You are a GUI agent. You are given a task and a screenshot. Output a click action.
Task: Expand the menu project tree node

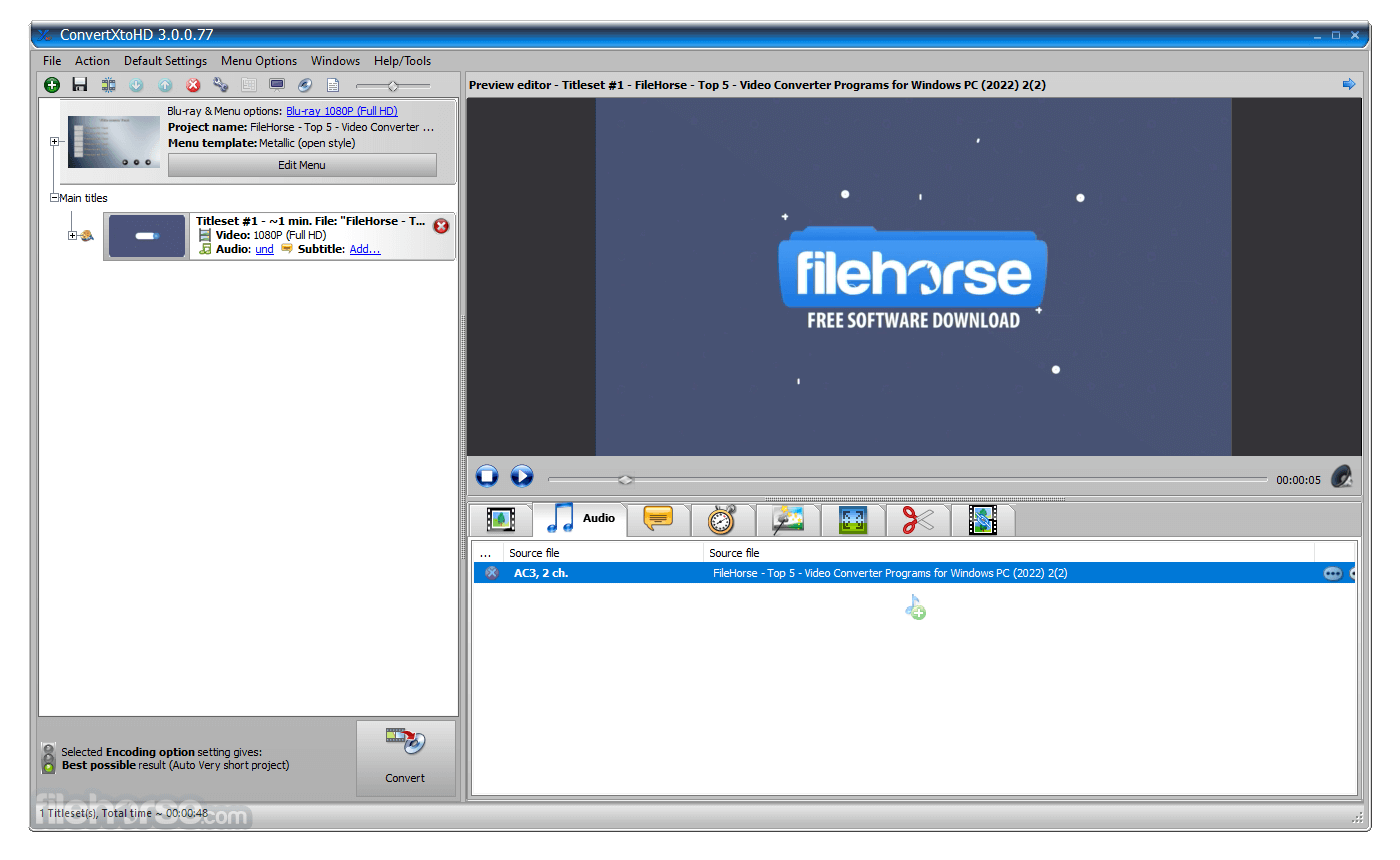click(x=55, y=142)
